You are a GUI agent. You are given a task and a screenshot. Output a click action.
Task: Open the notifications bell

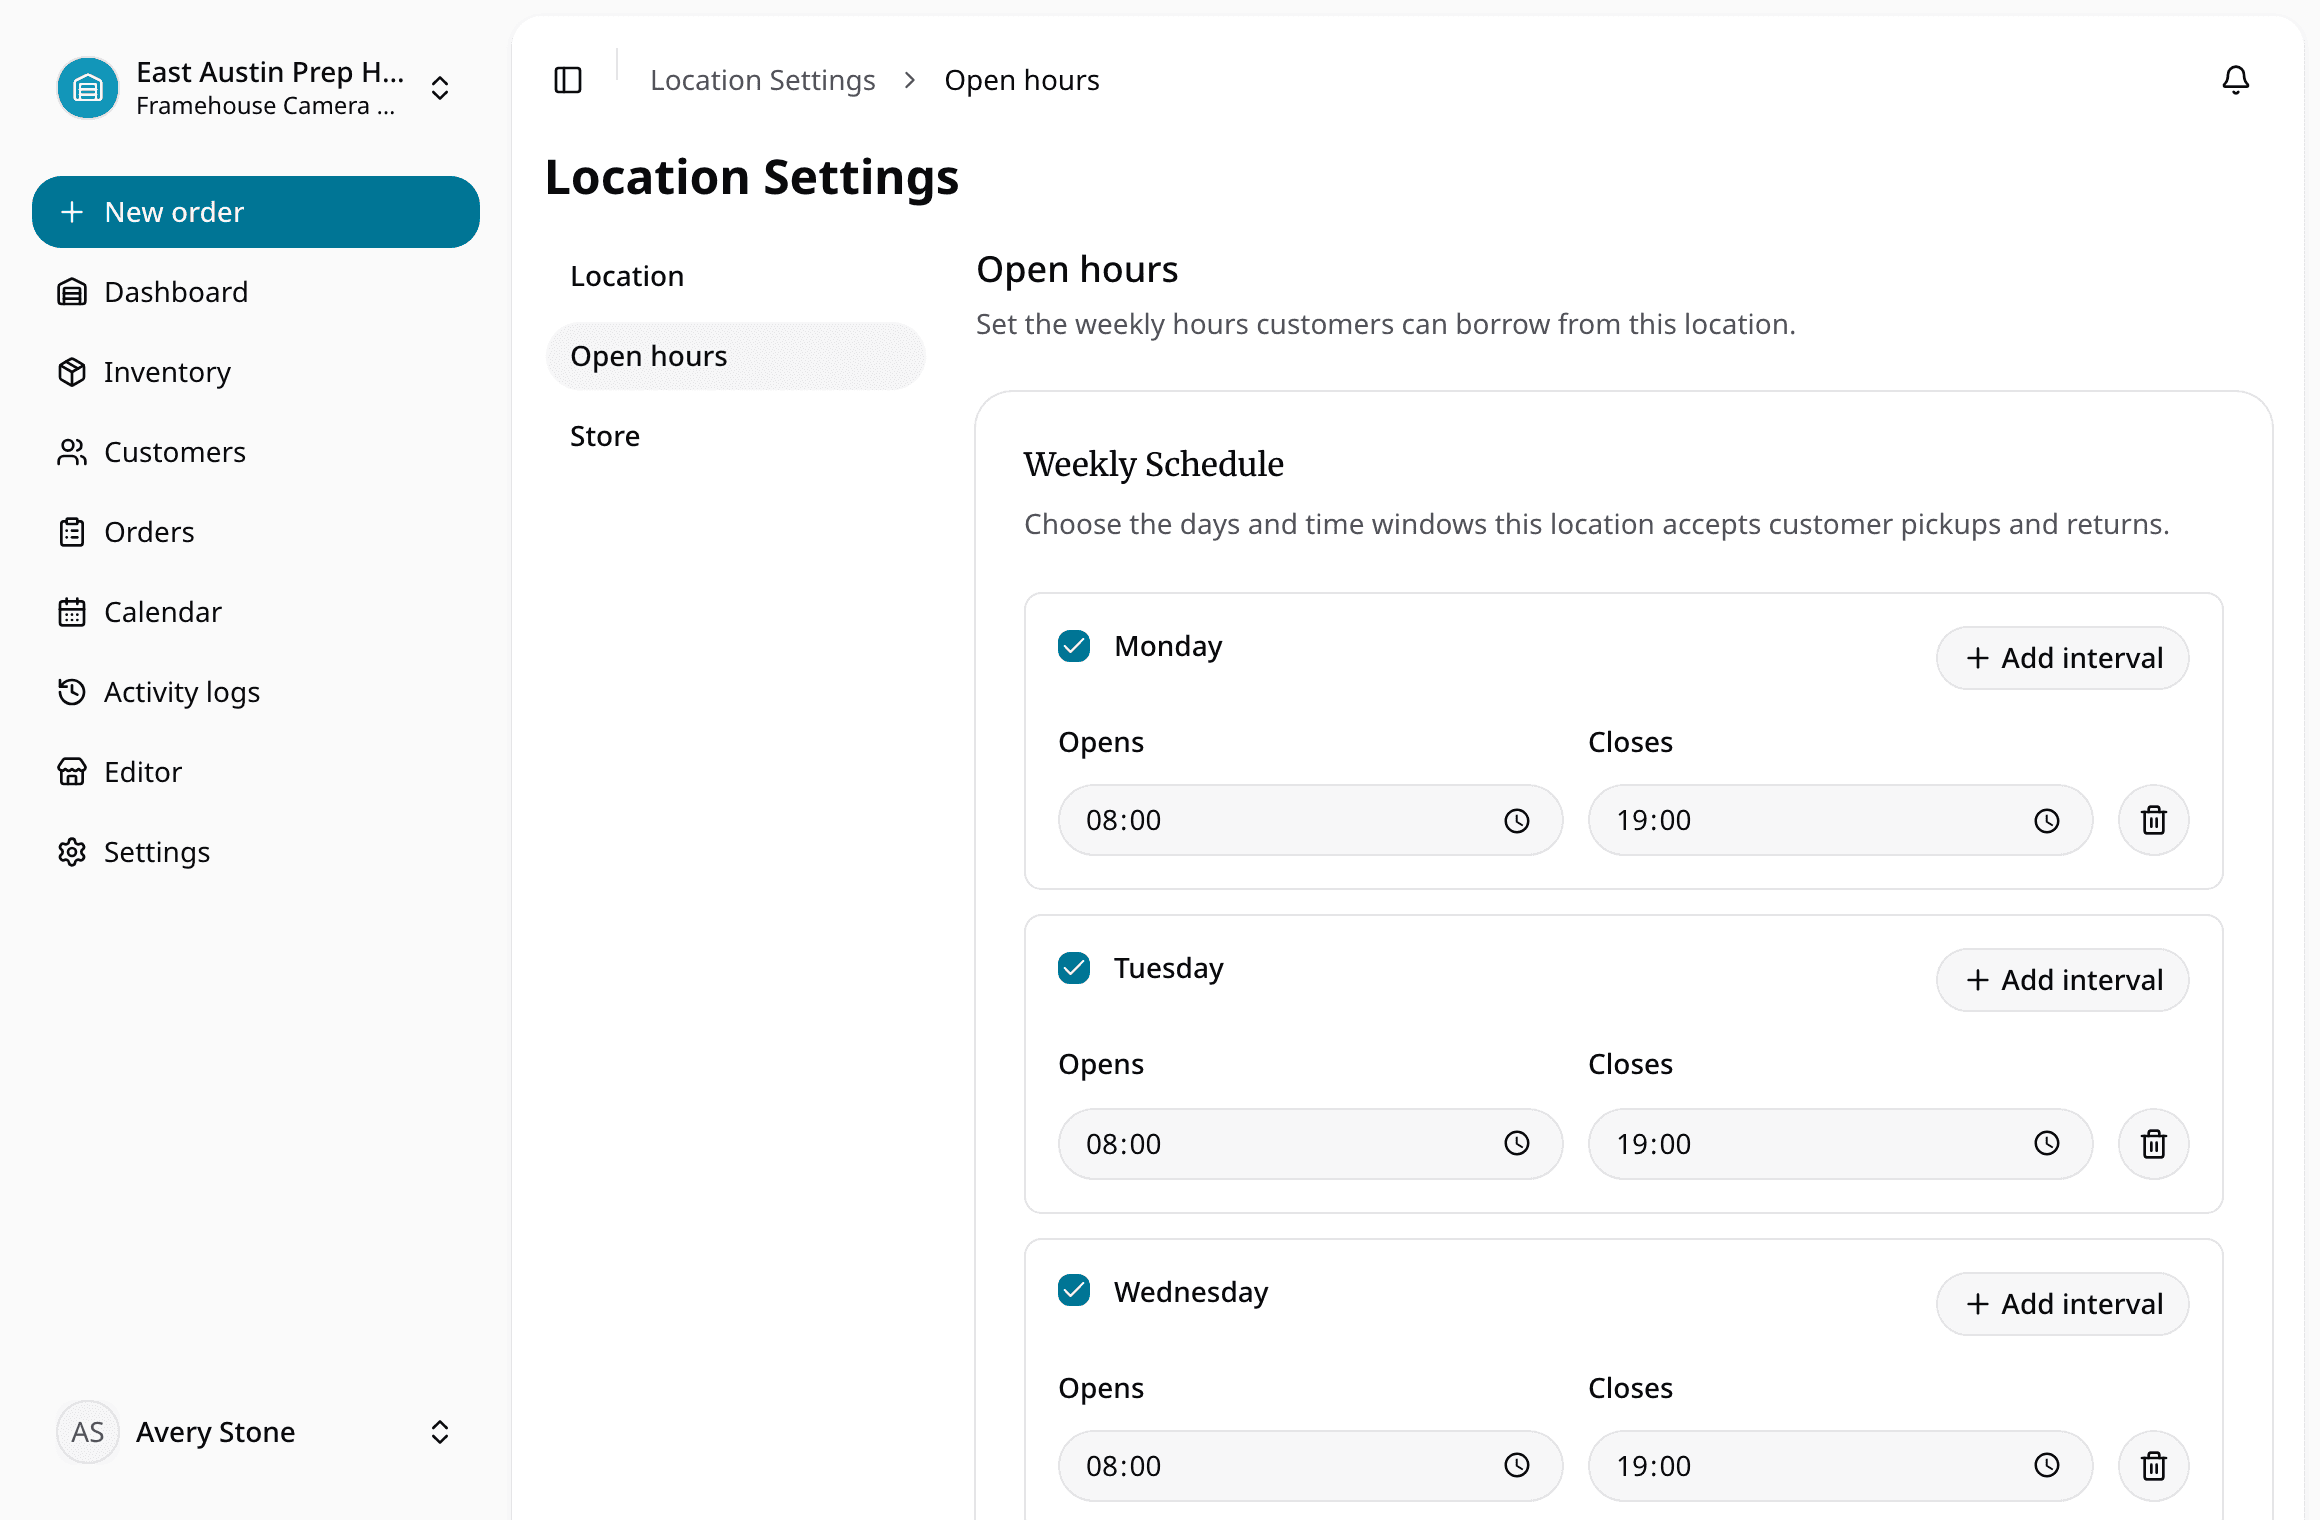click(x=2236, y=80)
